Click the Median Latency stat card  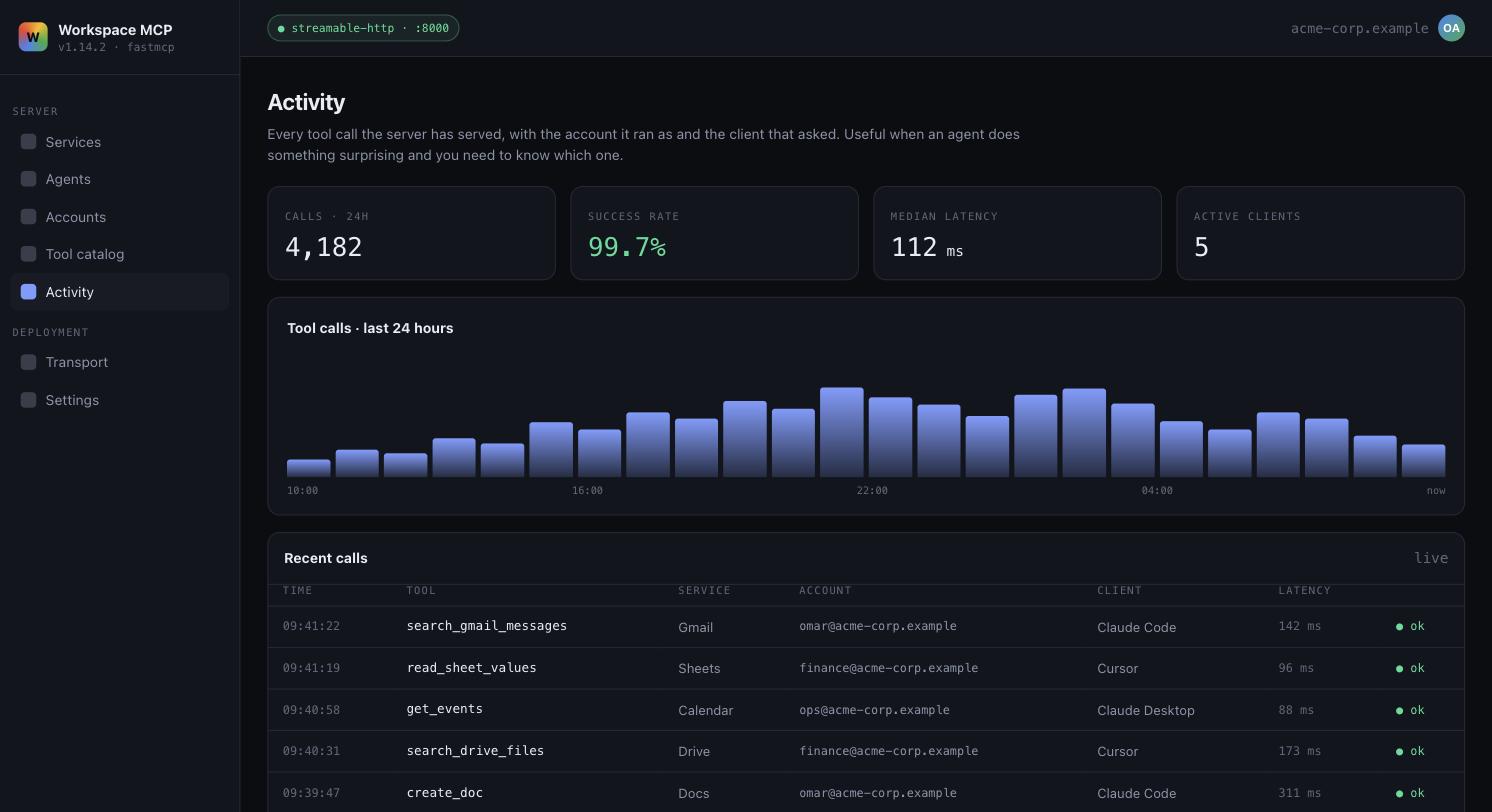1017,233
